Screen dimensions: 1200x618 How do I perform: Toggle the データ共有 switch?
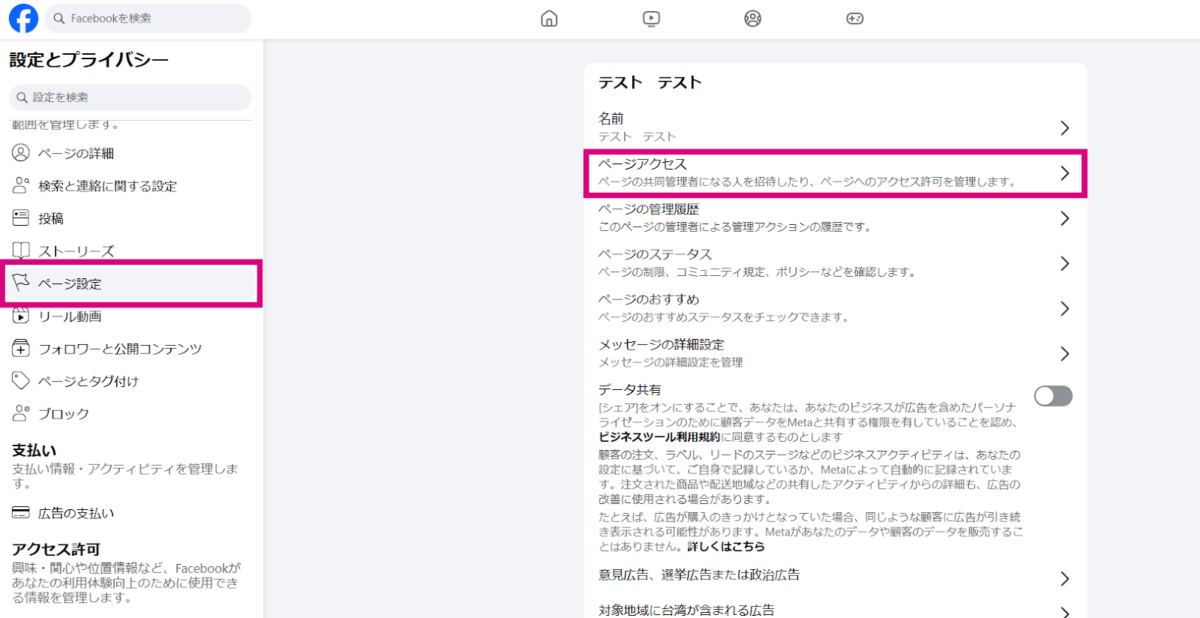1053,396
